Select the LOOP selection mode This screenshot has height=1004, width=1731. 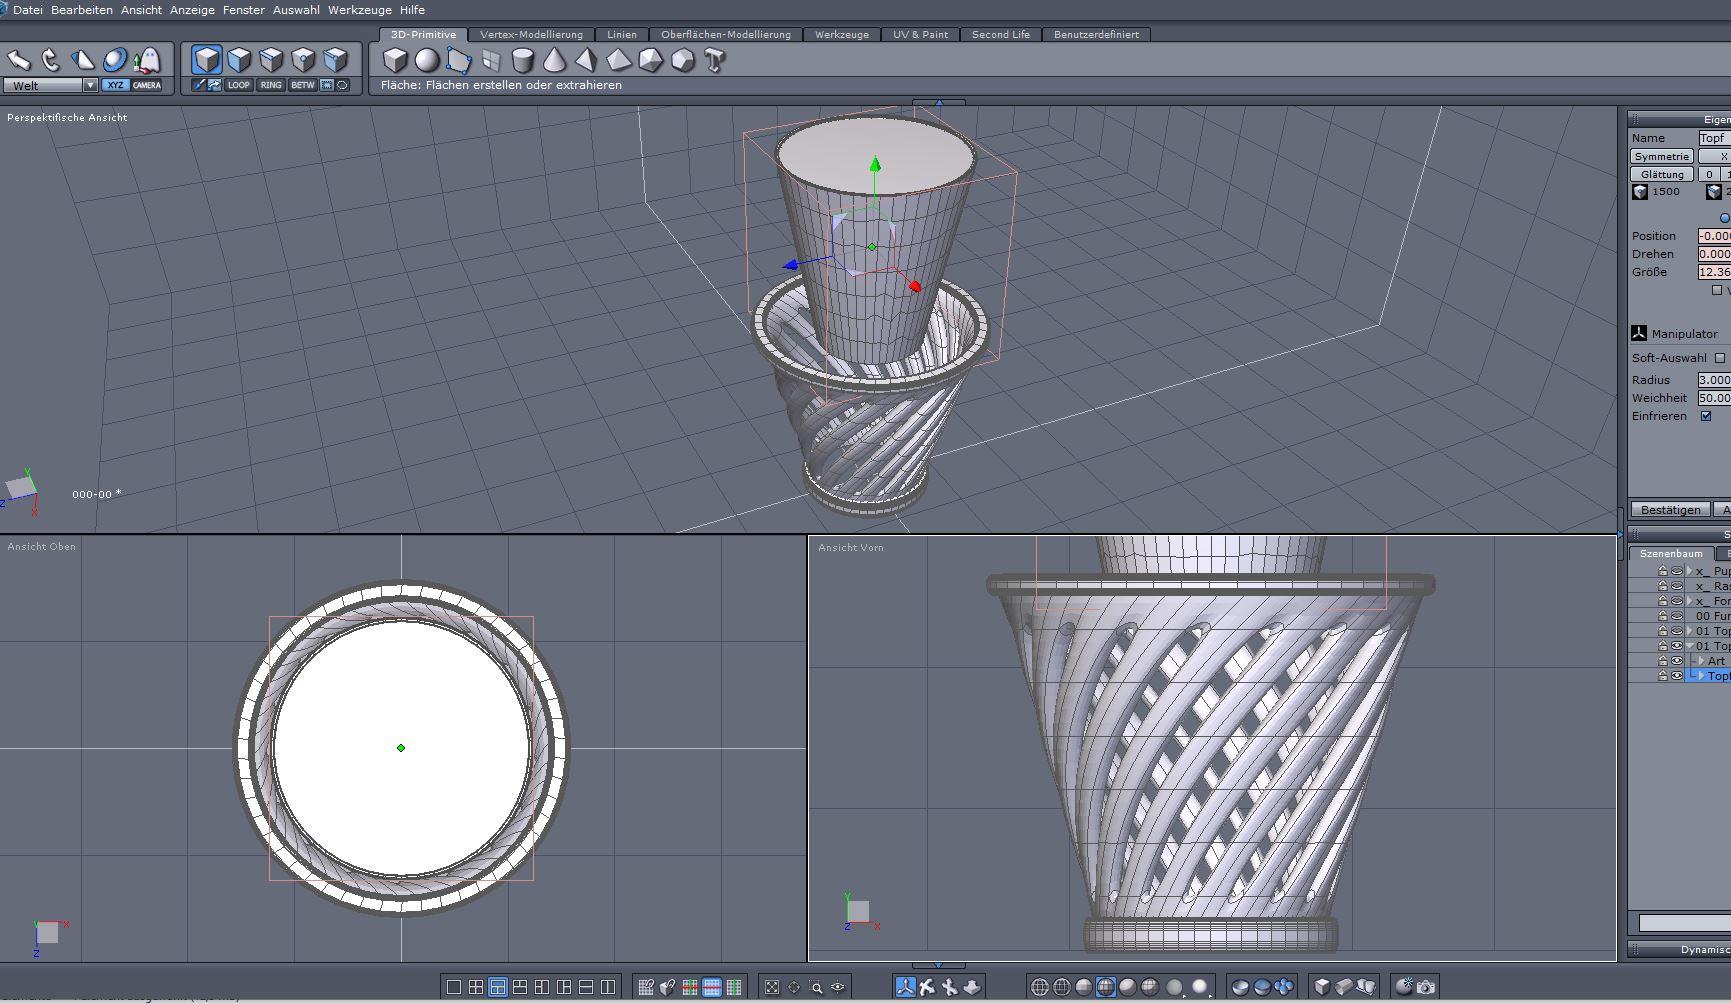click(238, 85)
